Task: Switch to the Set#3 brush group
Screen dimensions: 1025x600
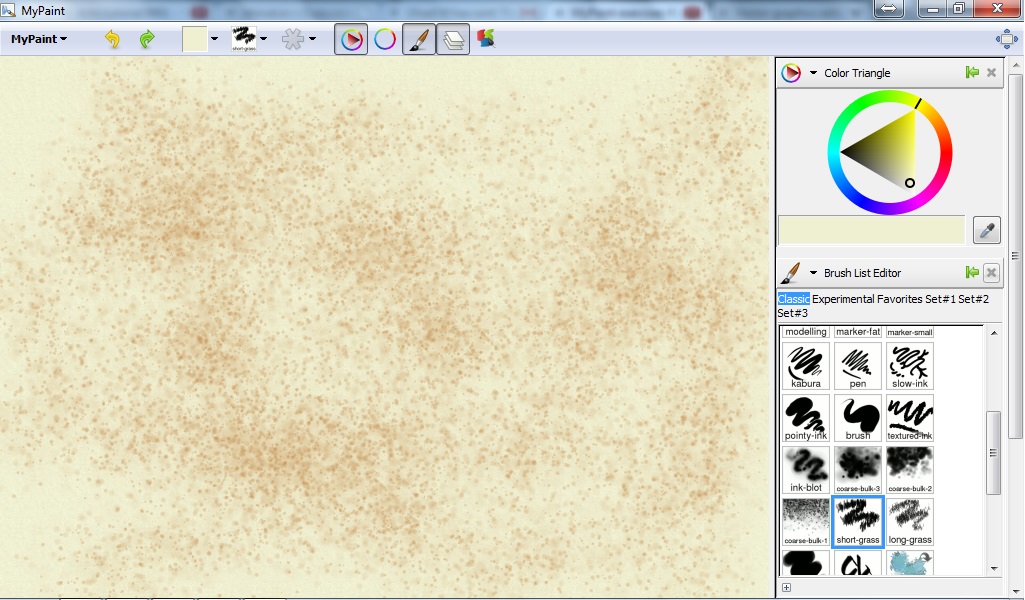Action: pyautogui.click(x=792, y=313)
